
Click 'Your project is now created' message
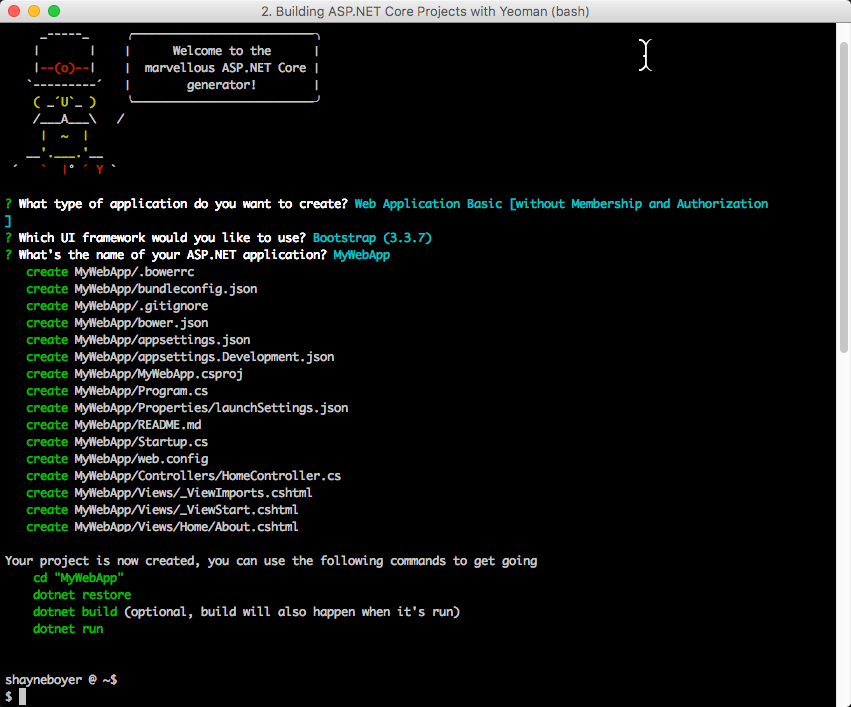(x=271, y=561)
